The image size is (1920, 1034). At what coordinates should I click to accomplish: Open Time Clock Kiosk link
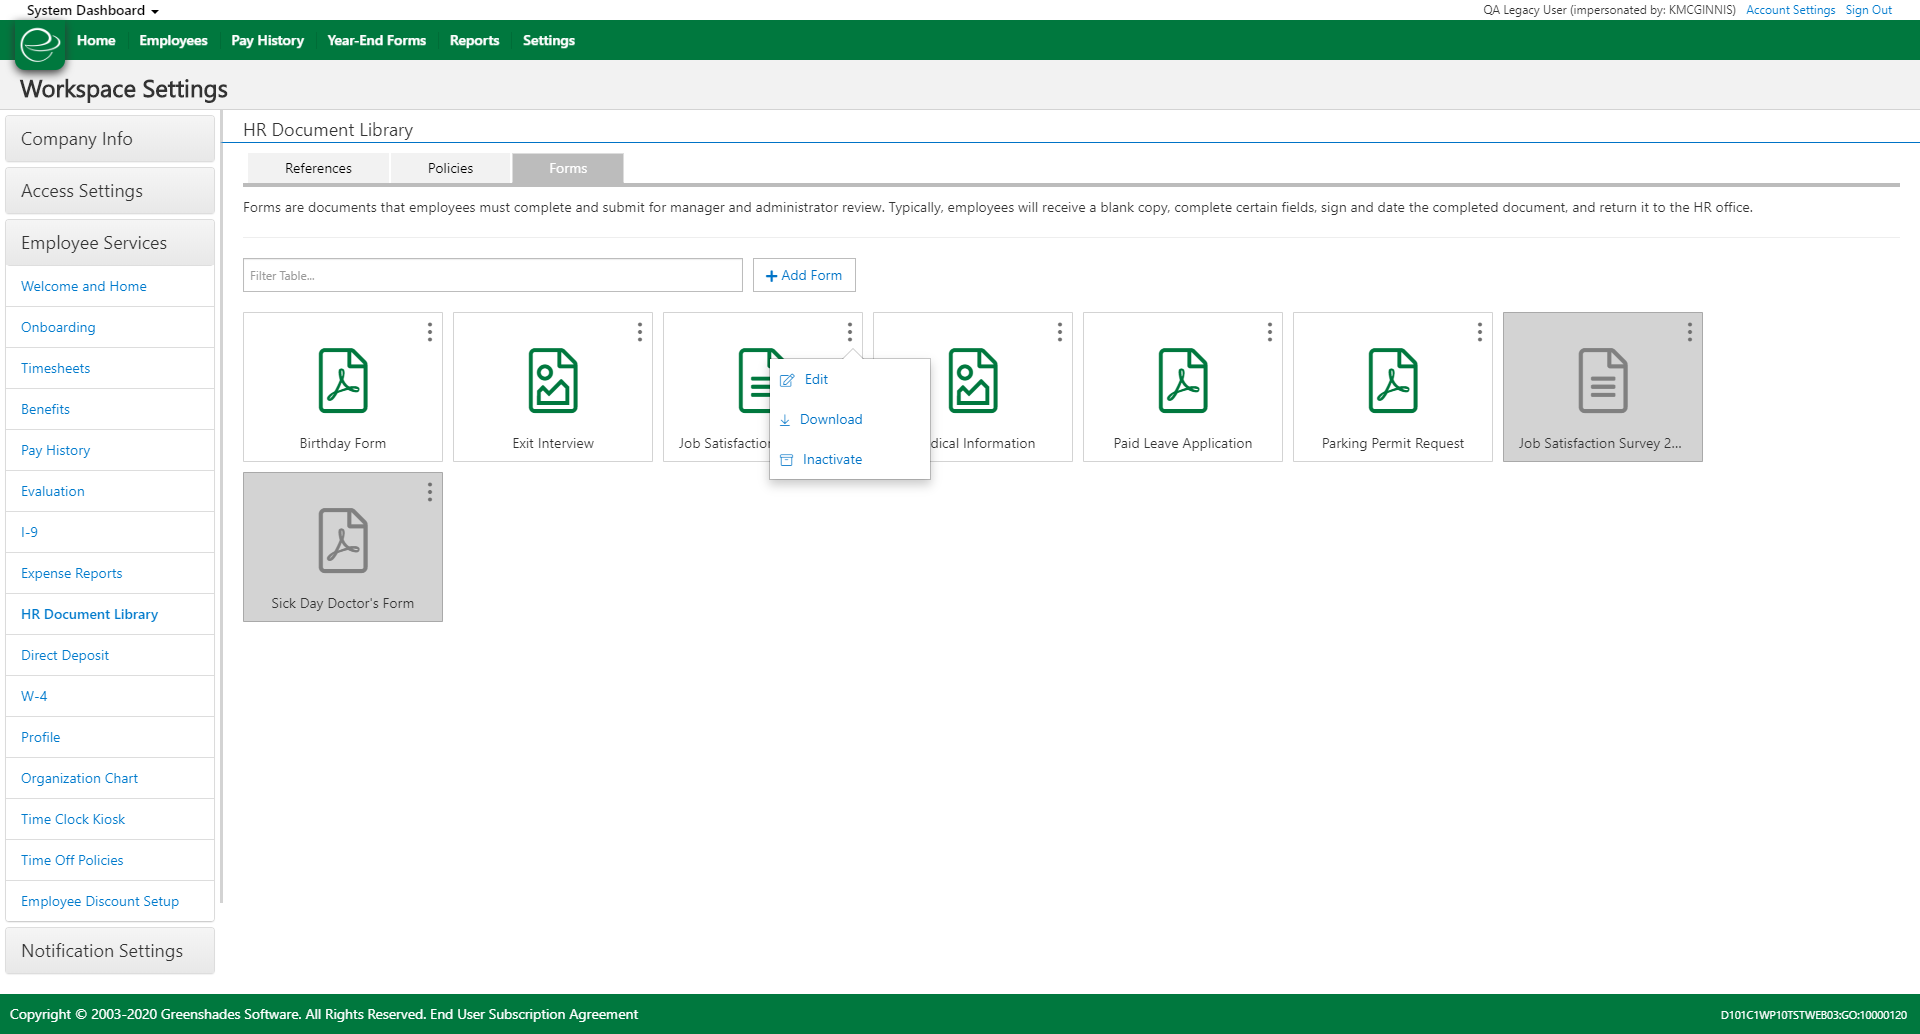(73, 819)
